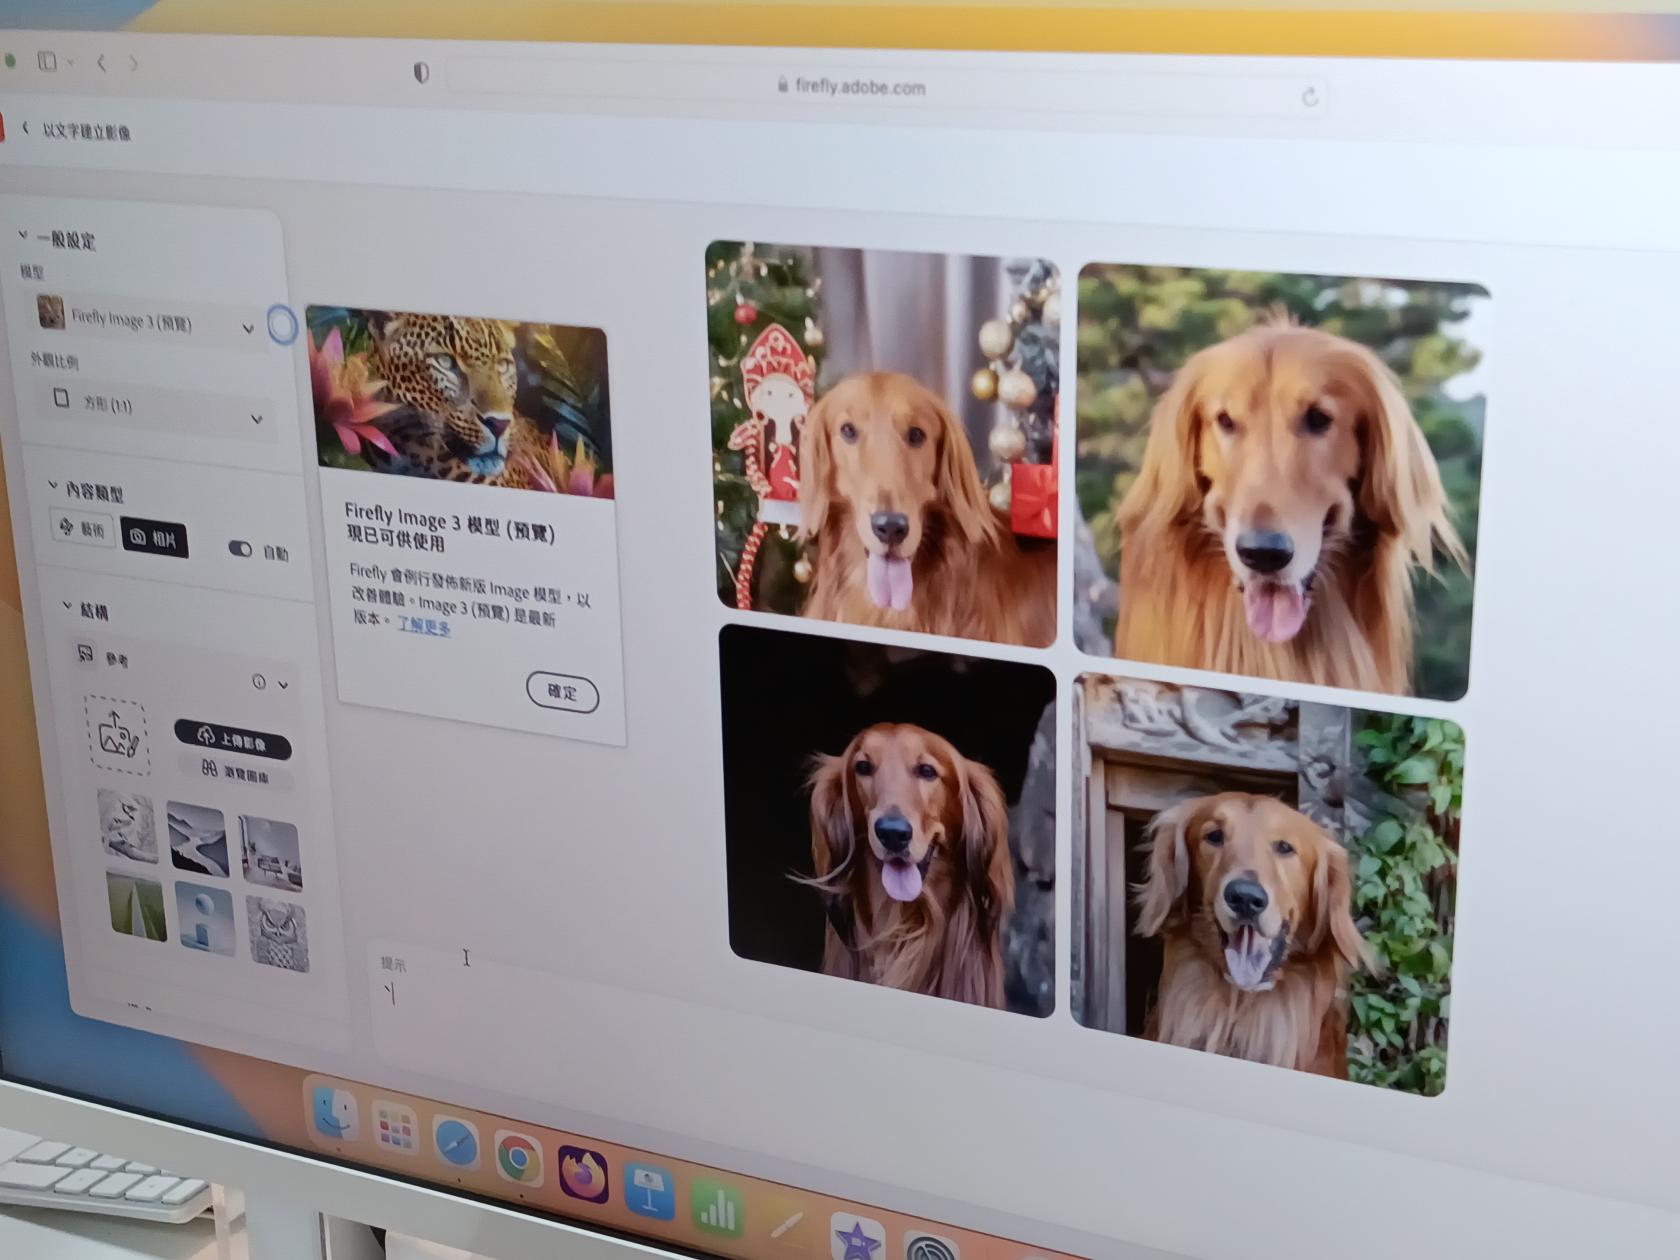Click the 參考 reference icon
This screenshot has width=1680, height=1260.
coord(86,654)
